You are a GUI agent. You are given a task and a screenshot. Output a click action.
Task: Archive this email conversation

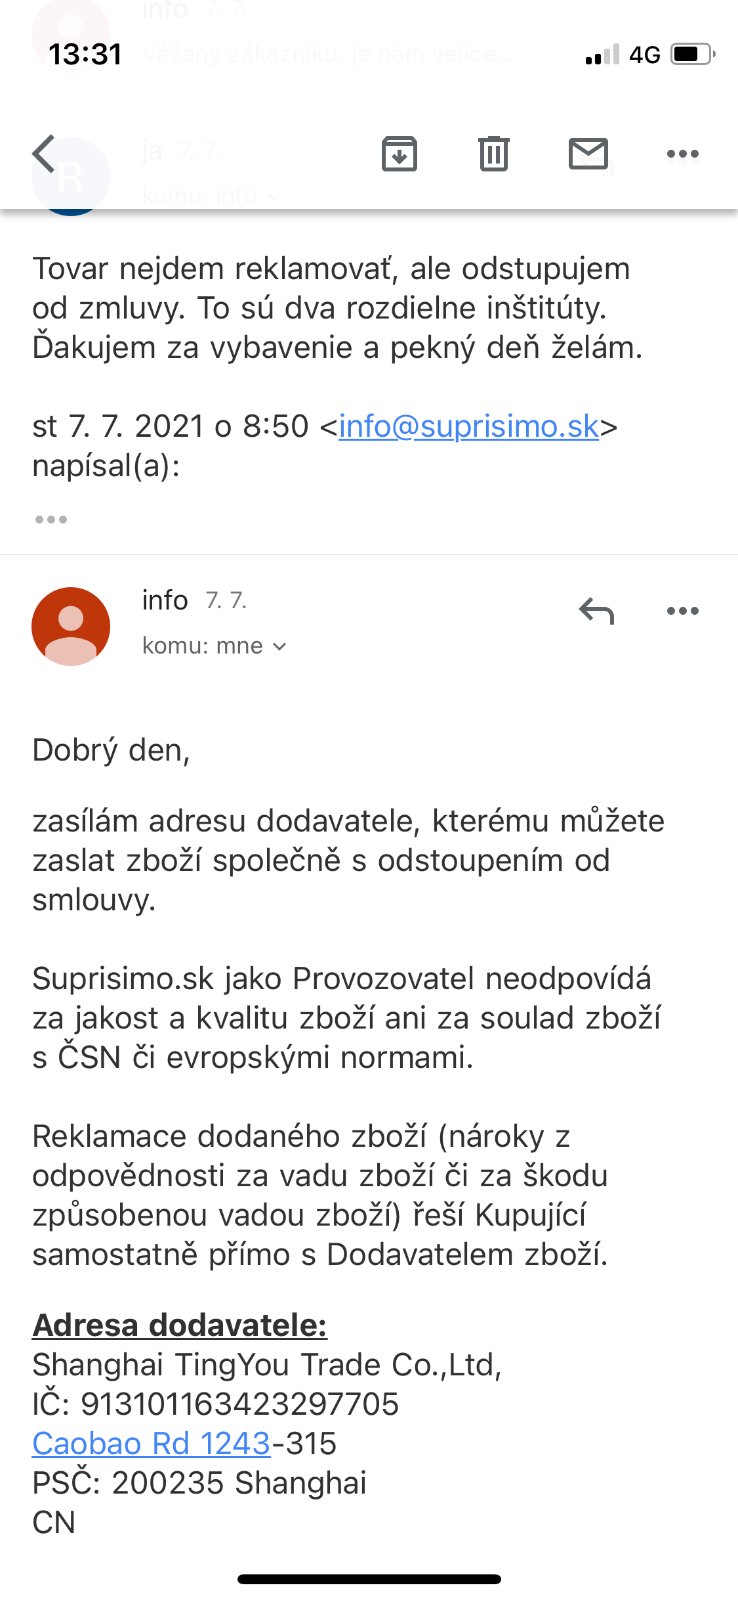click(x=399, y=154)
